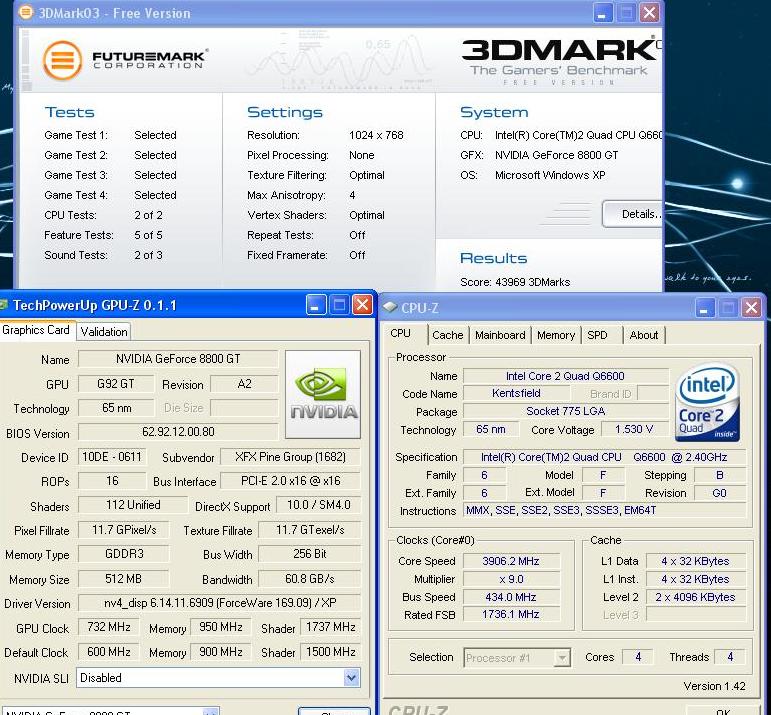Viewport: 771px width, 715px height.
Task: Click the CPU-Z title bar icon
Action: click(x=390, y=307)
